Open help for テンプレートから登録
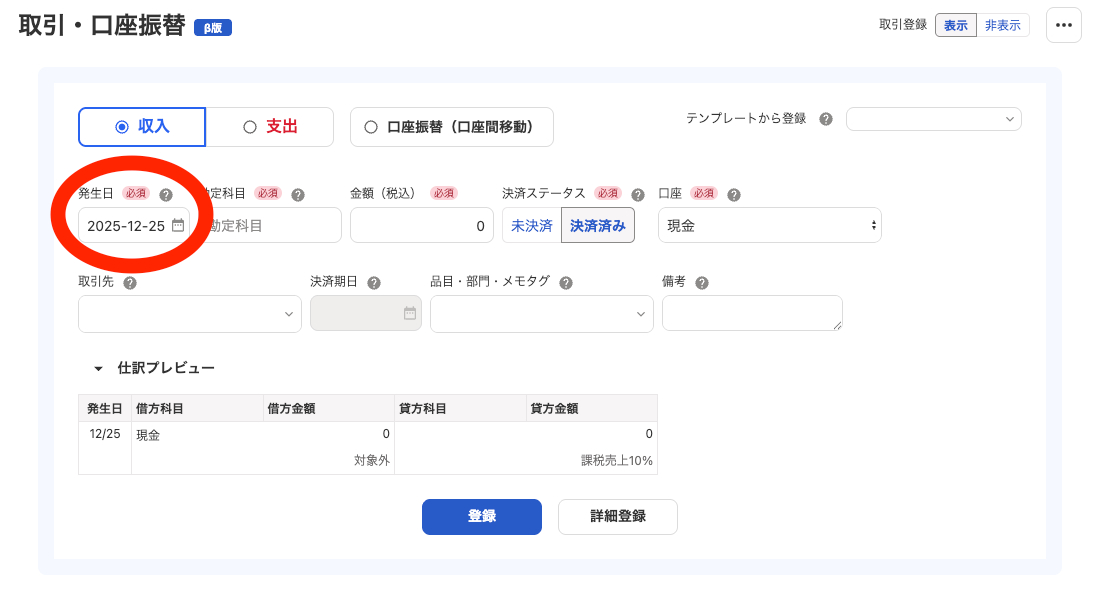 point(827,118)
